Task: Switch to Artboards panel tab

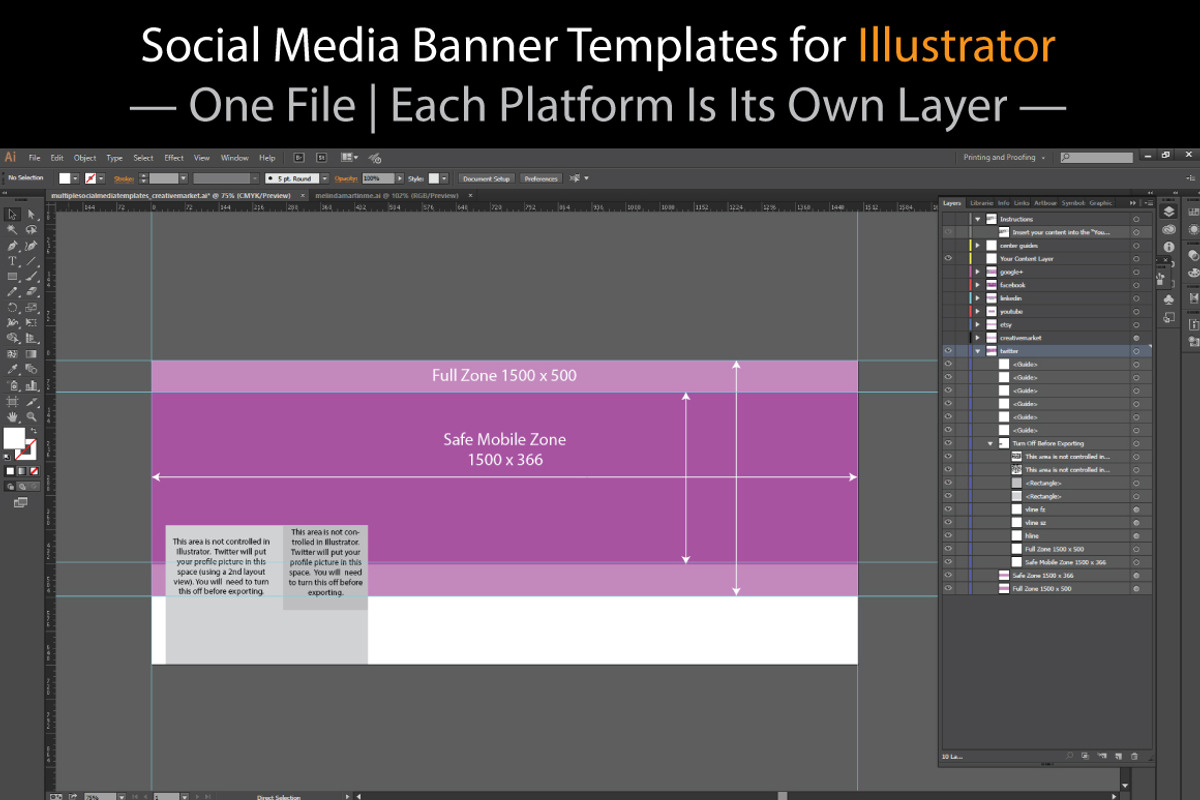Action: [1045, 203]
